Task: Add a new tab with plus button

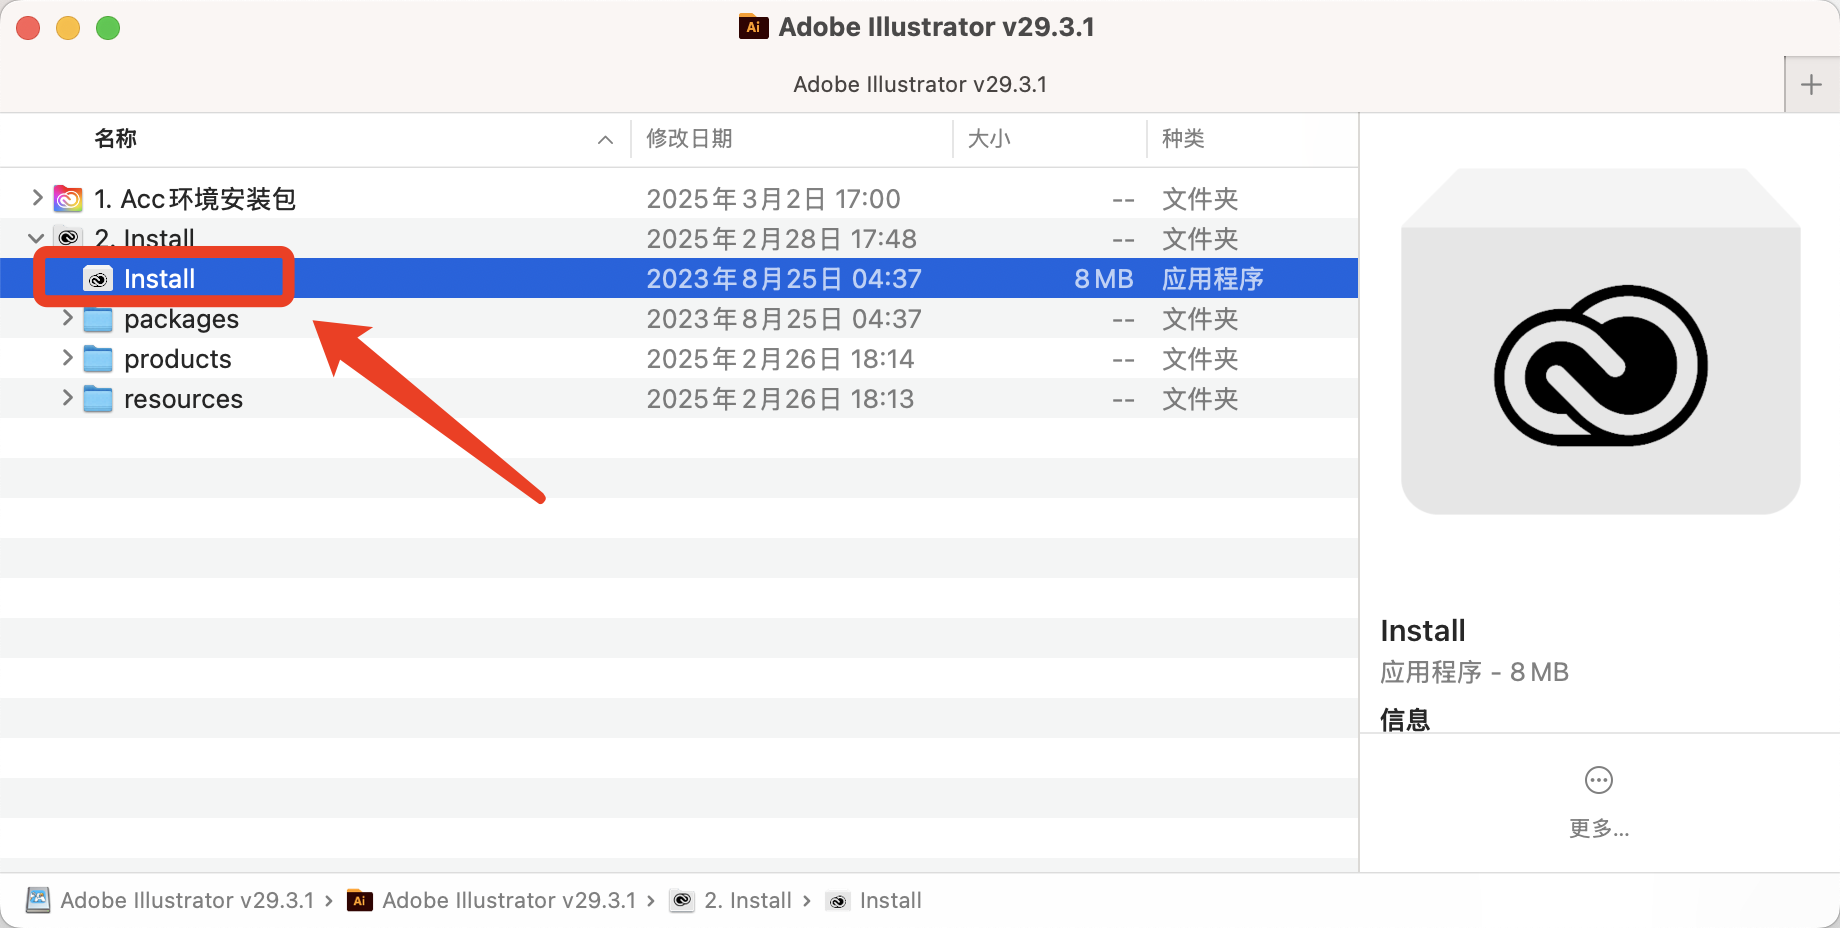Action: tap(1811, 85)
